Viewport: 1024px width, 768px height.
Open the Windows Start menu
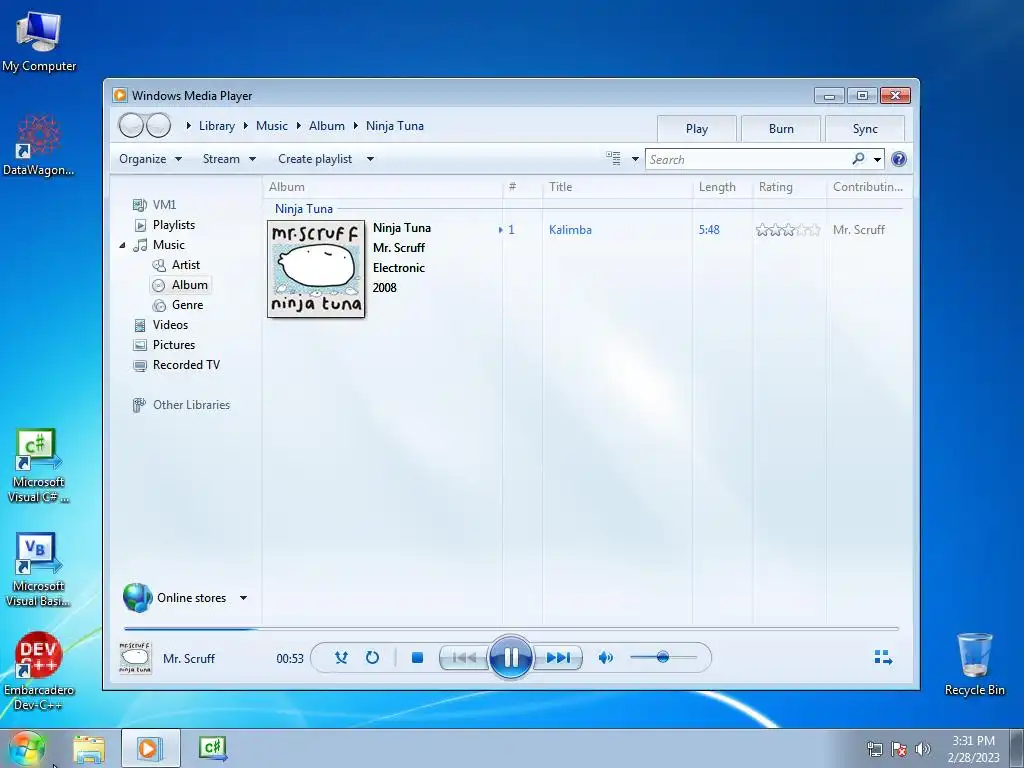click(x=26, y=748)
